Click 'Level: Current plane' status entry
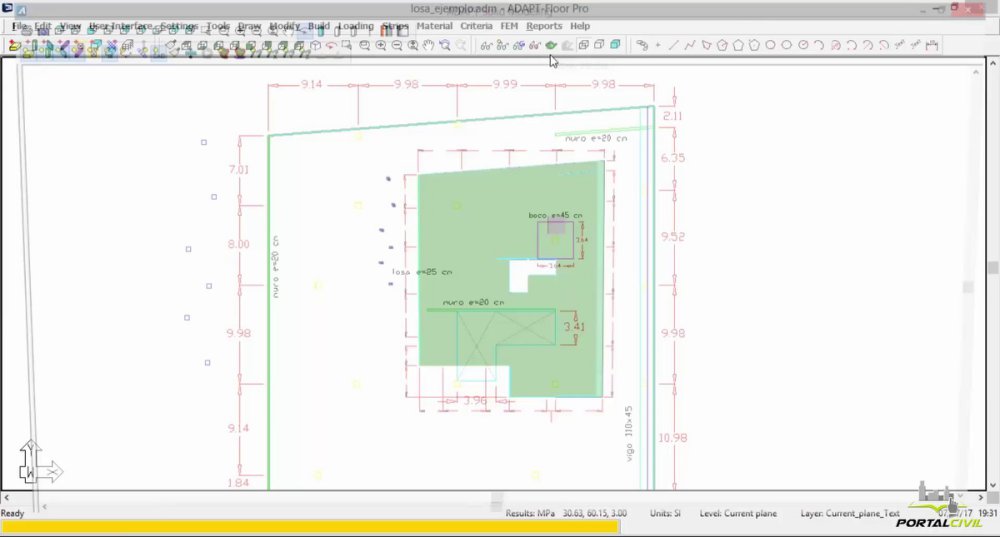 tap(738, 513)
